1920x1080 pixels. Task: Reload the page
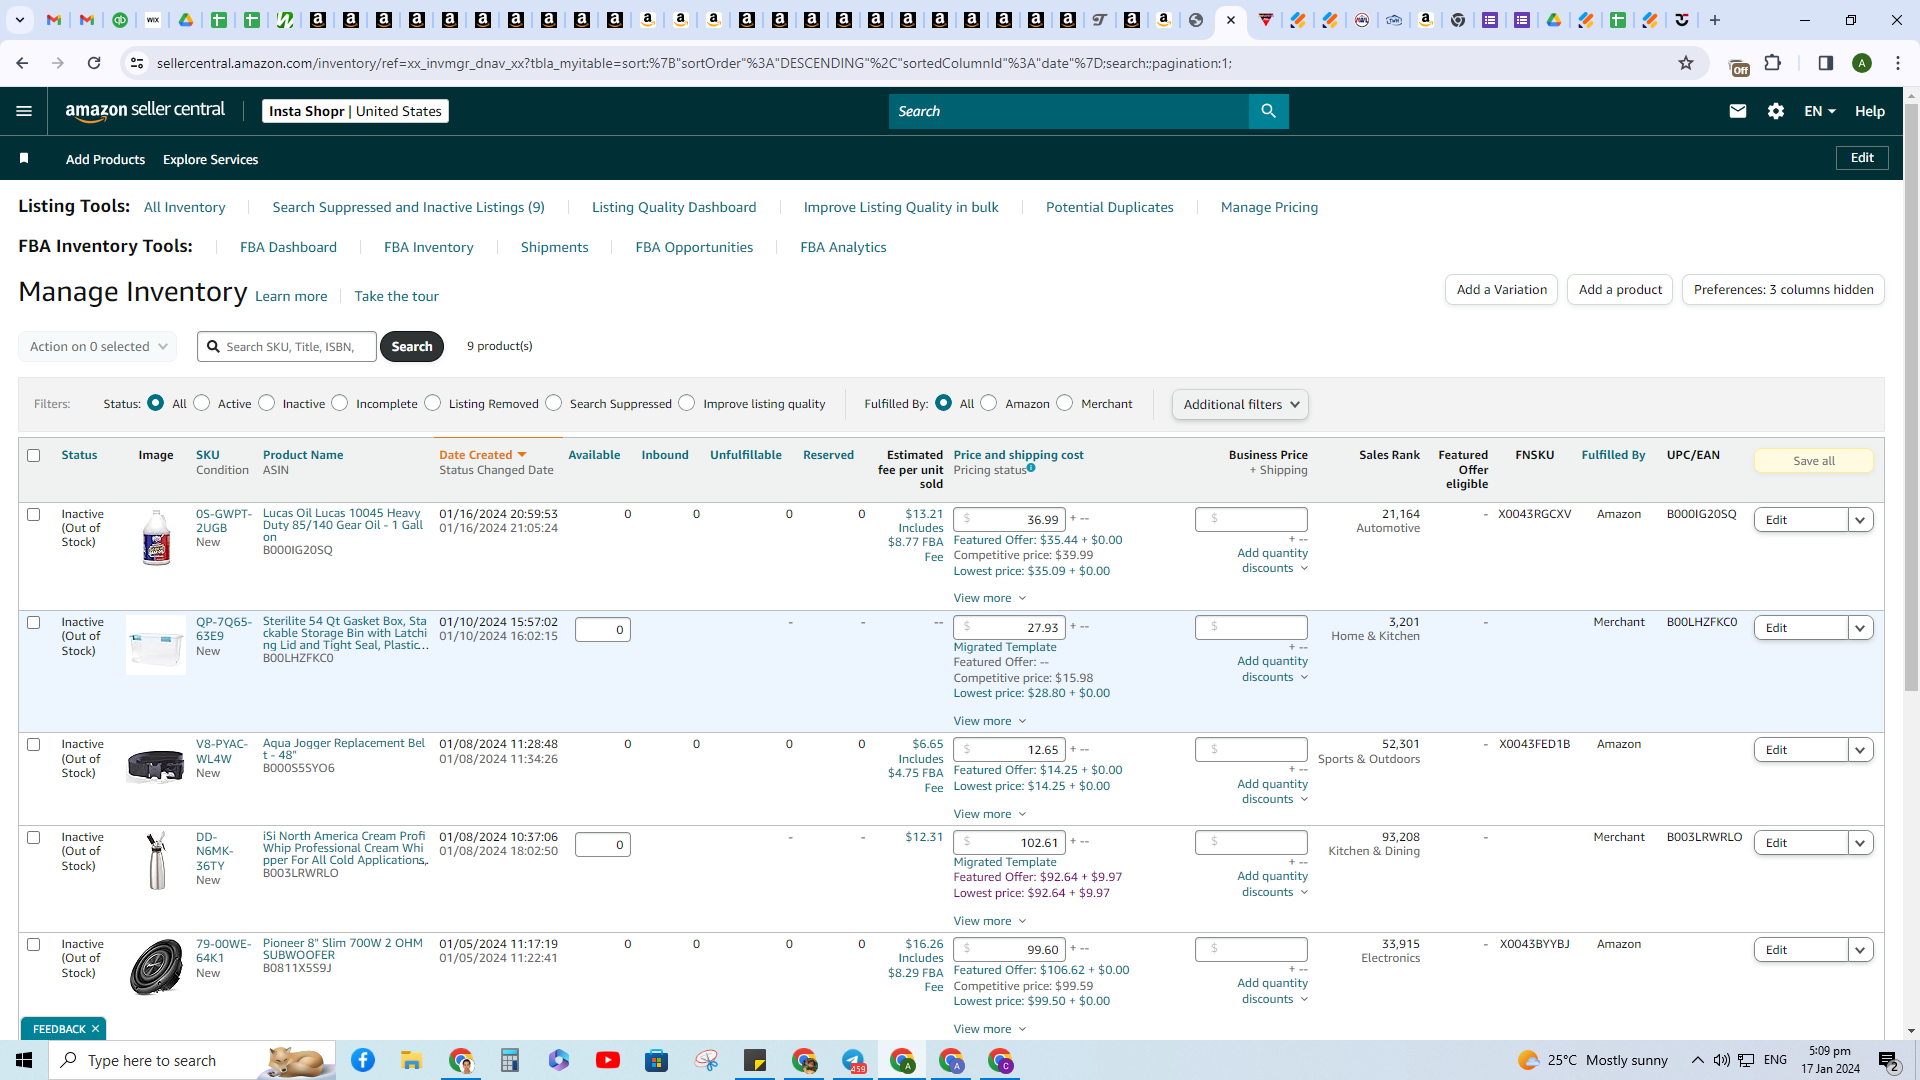[x=94, y=63]
